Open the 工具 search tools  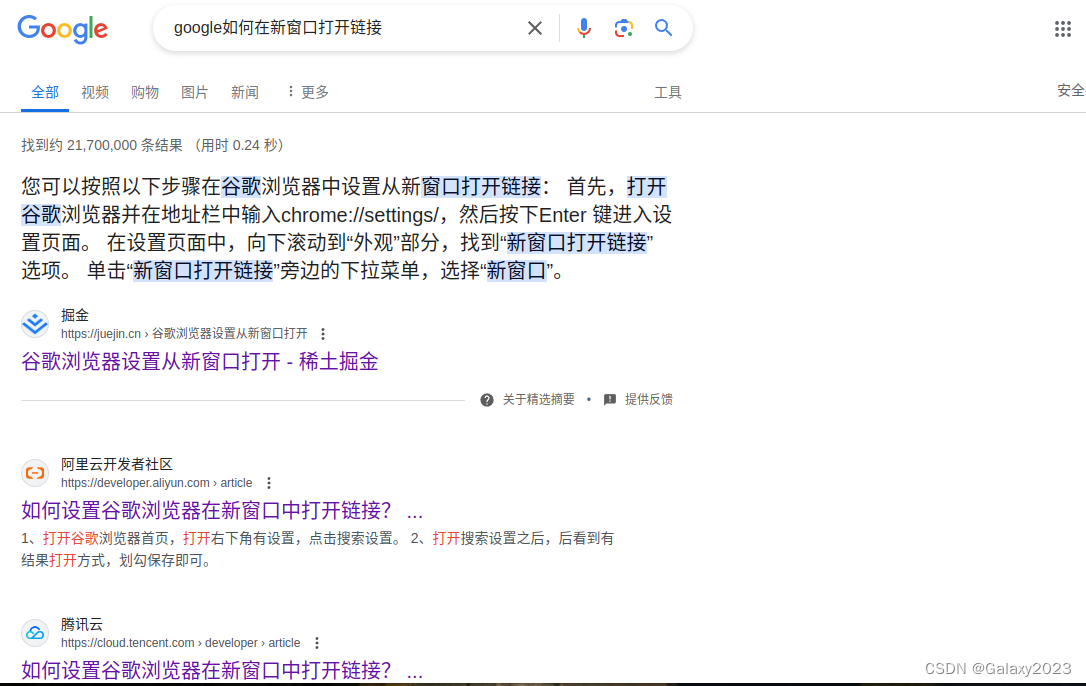click(x=668, y=92)
